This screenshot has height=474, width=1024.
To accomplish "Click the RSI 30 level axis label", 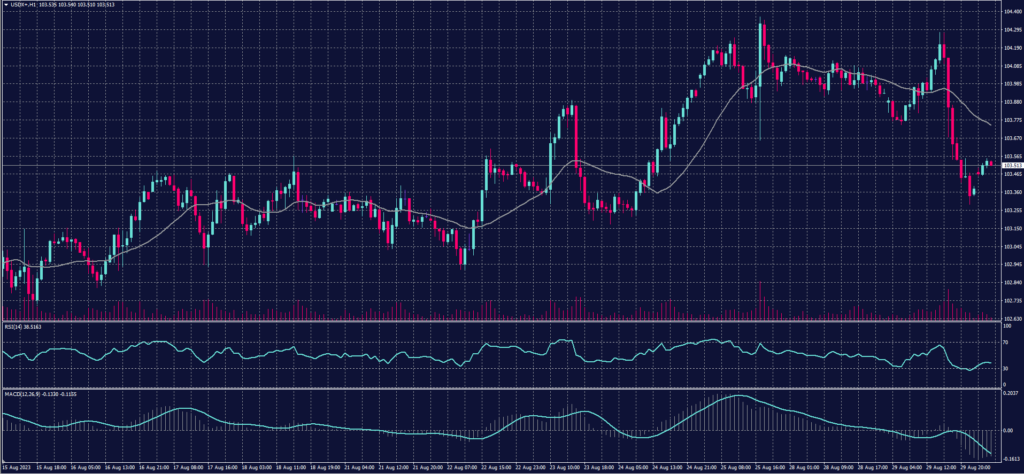I will (x=1004, y=368).
